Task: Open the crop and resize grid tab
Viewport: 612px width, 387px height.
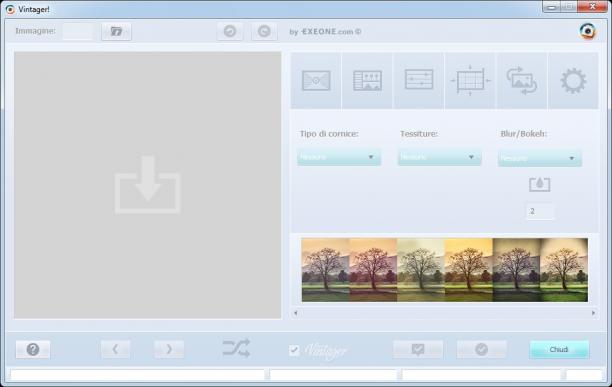Action: click(470, 81)
